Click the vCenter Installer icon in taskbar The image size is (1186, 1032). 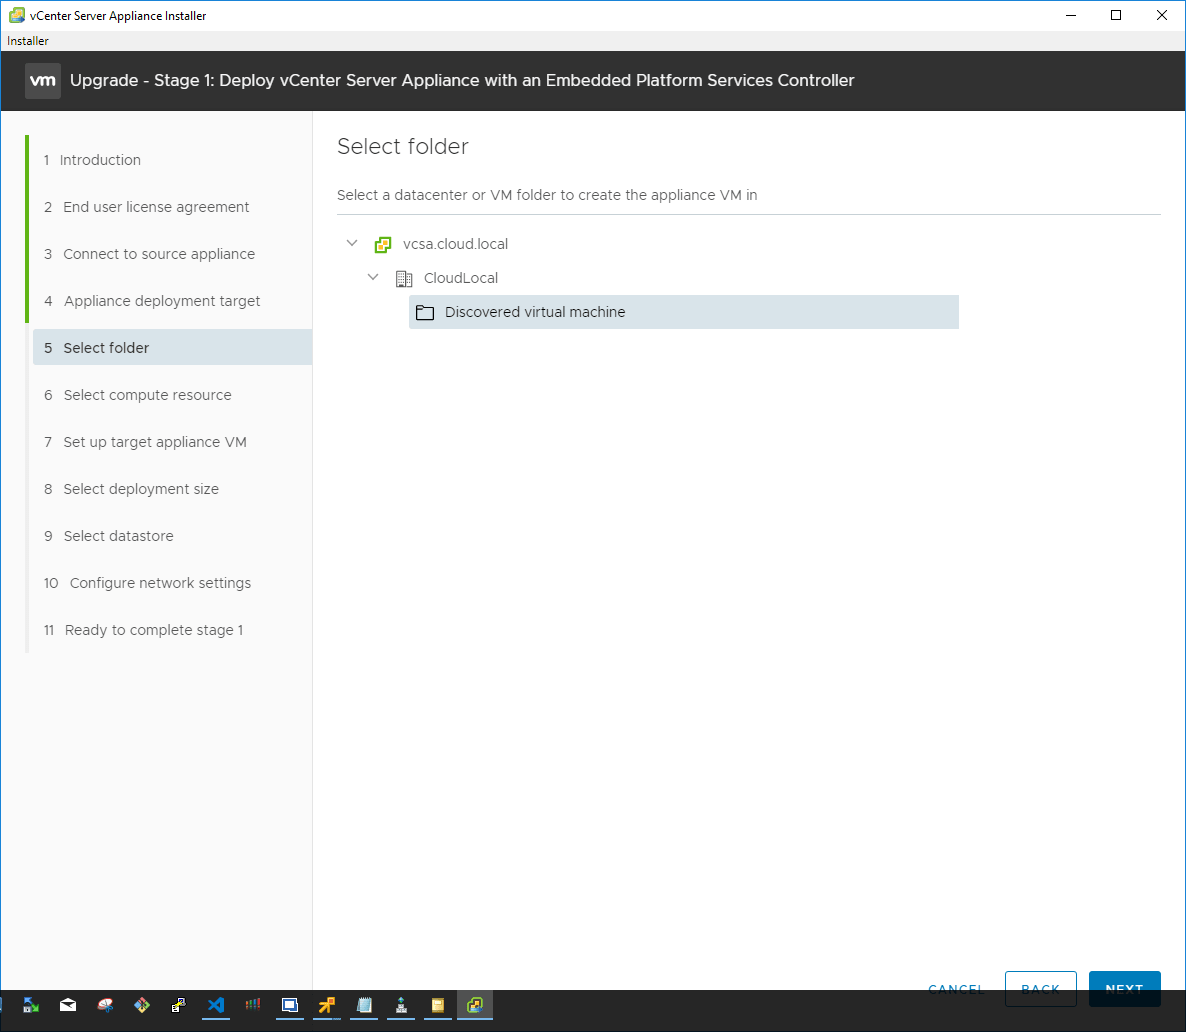(475, 1005)
